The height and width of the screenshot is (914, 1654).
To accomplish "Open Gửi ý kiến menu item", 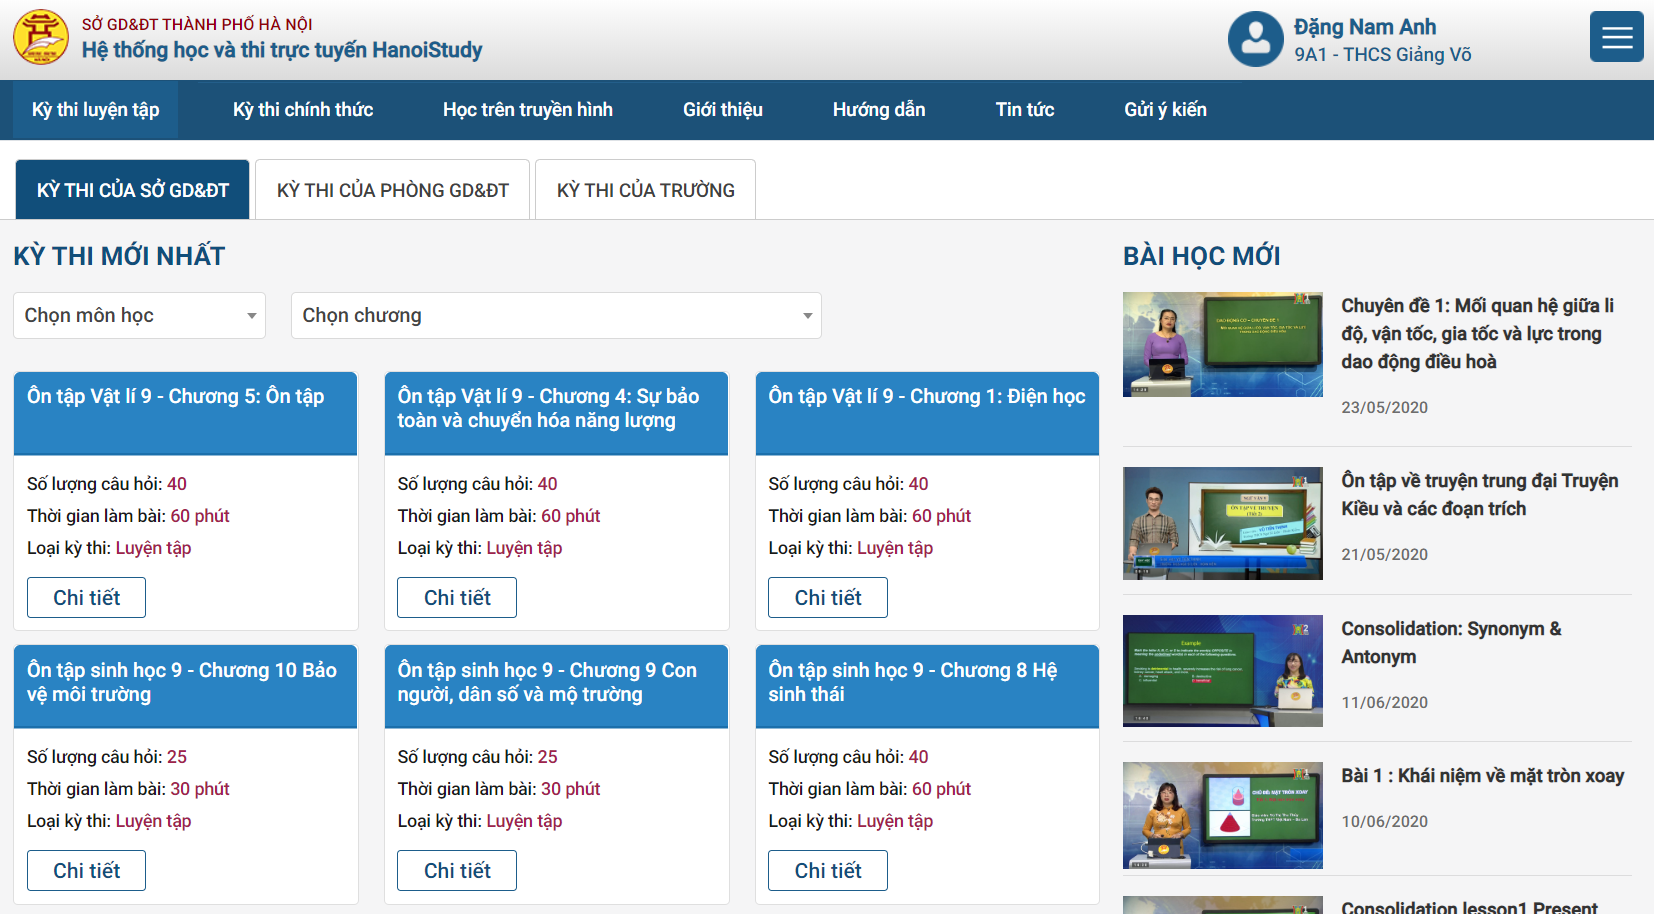I will [1166, 110].
